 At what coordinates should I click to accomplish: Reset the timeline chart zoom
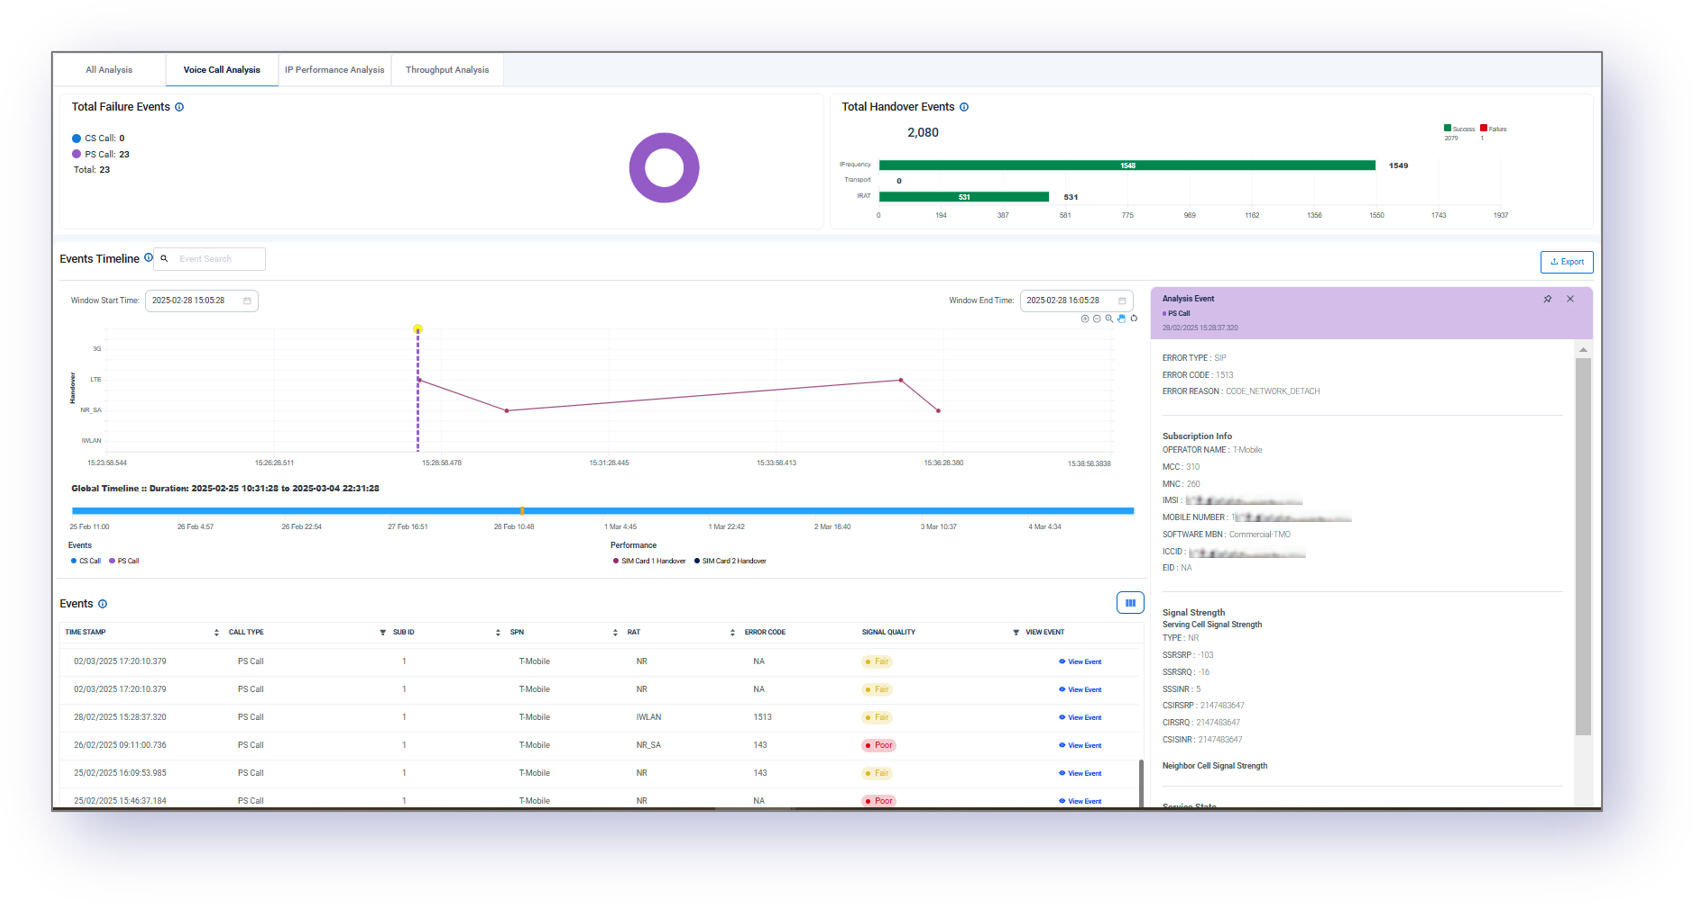tap(1134, 319)
